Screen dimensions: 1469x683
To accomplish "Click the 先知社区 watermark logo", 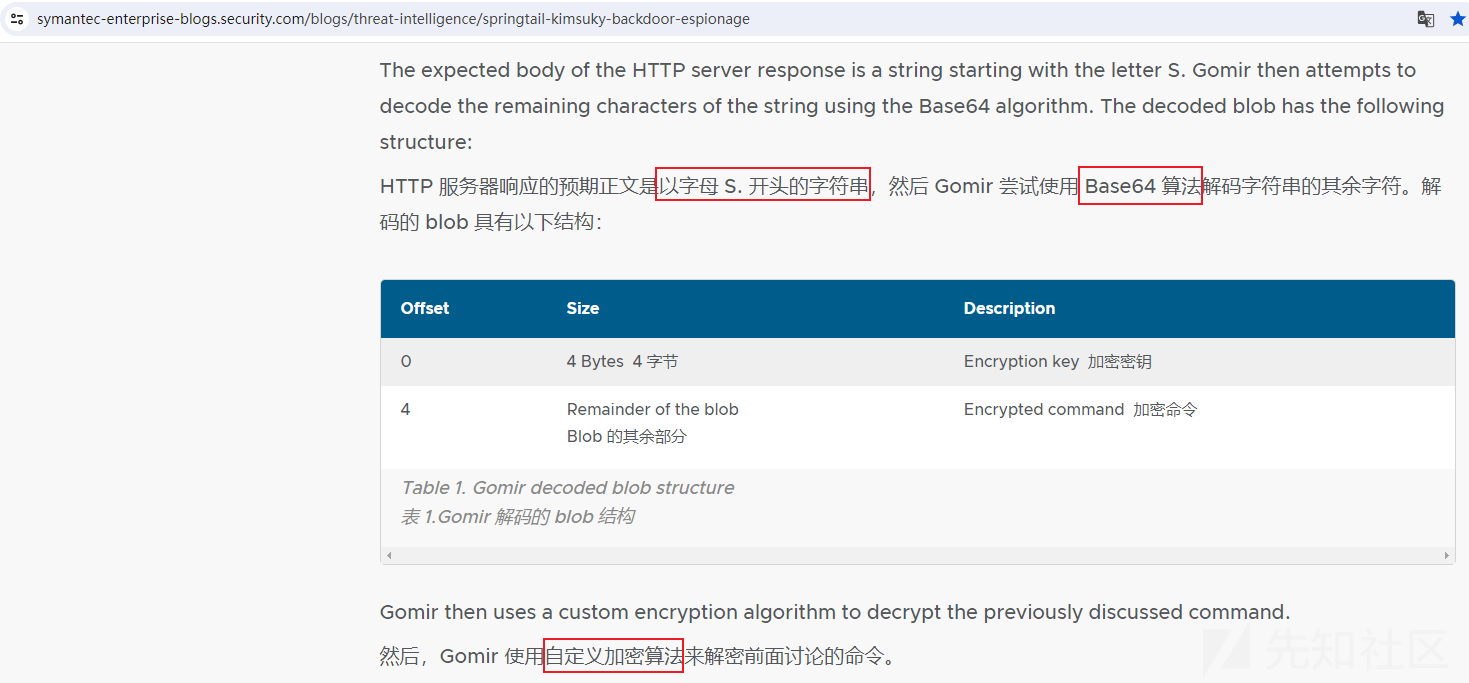I will point(1324,650).
